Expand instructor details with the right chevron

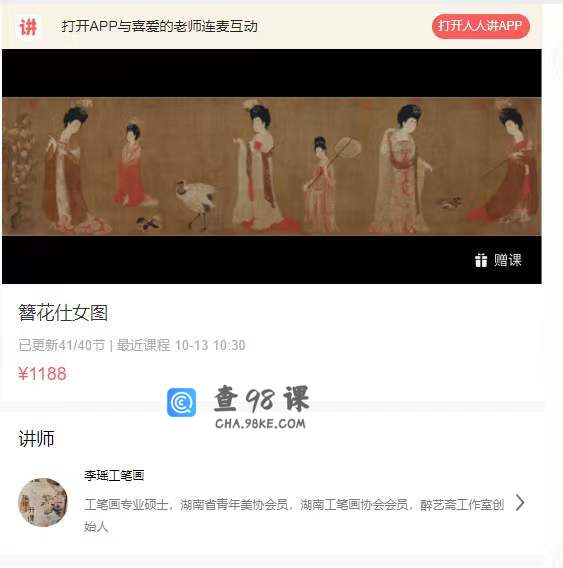click(x=520, y=503)
